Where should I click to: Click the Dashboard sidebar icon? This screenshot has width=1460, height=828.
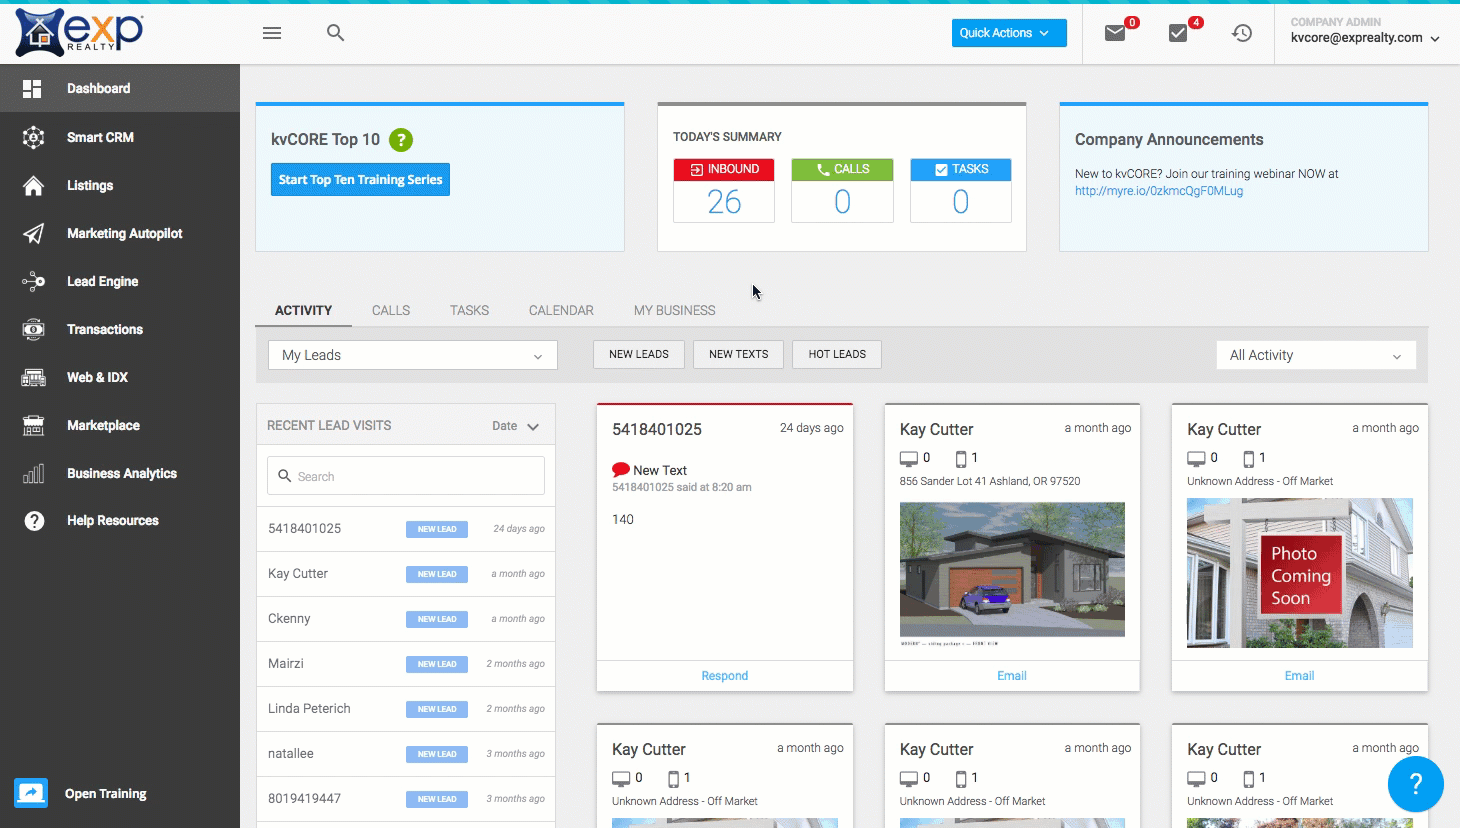(x=33, y=89)
